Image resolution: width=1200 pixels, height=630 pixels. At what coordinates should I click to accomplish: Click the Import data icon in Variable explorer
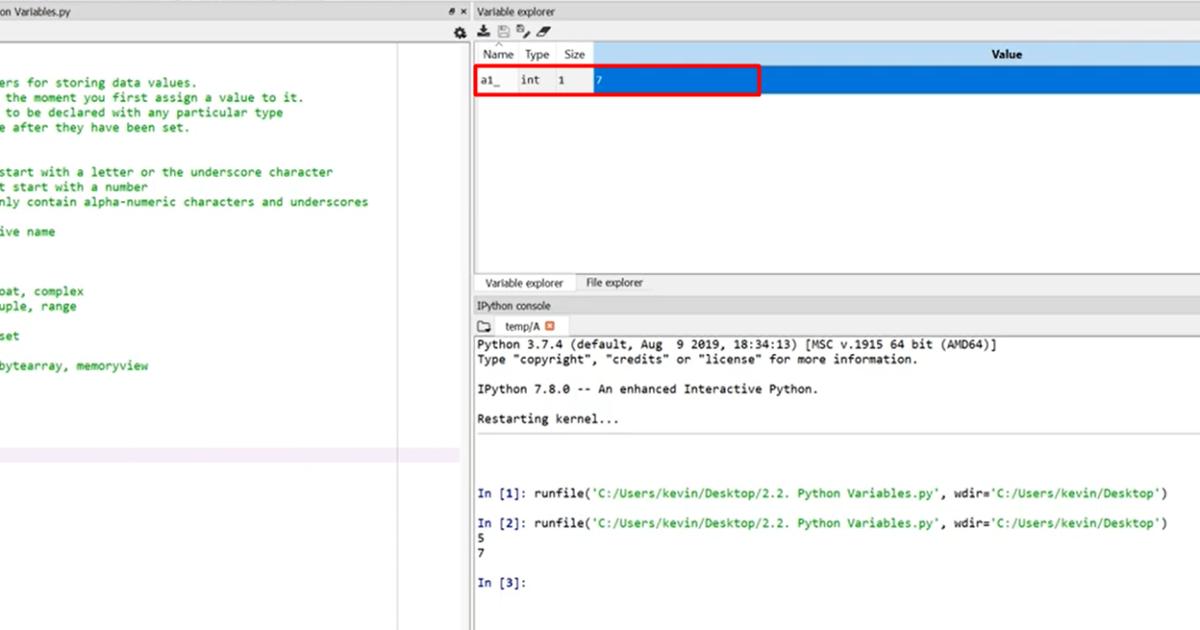tap(483, 30)
